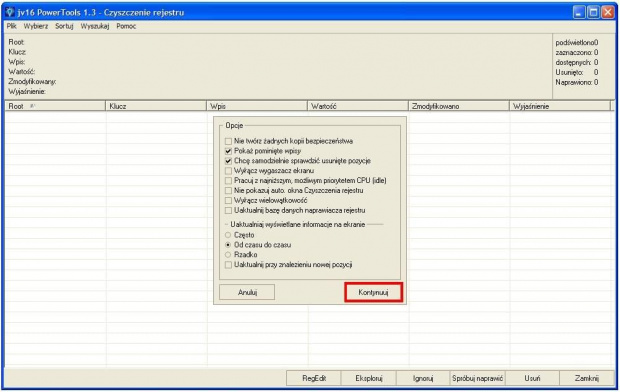Screen dimensions: 620x392
Task: Click the Kontynuuj button
Action: pos(373,292)
